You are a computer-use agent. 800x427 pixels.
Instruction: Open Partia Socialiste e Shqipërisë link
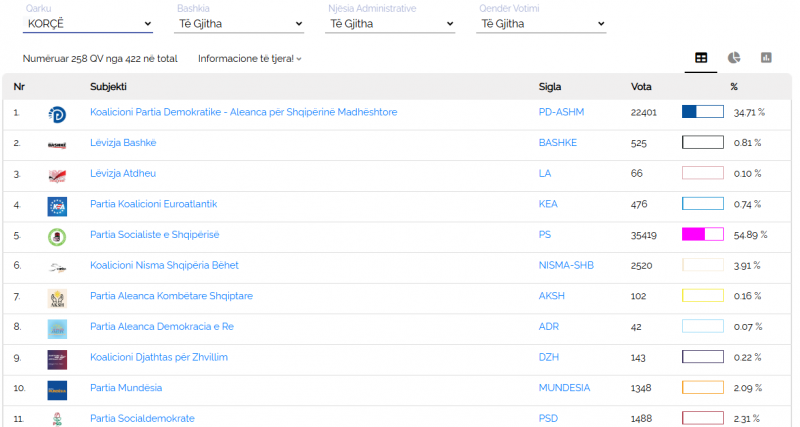155,235
